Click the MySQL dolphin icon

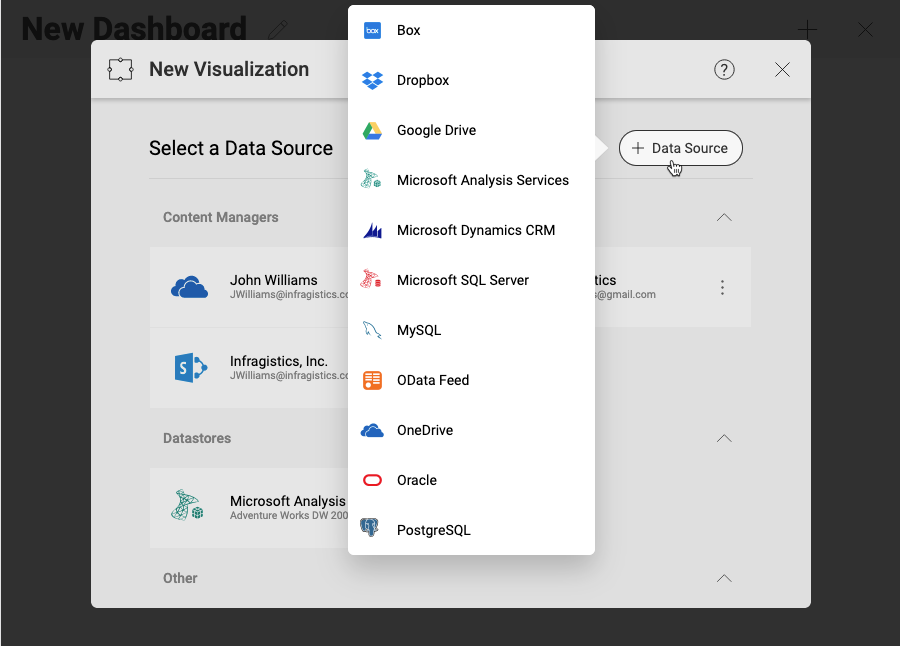click(x=372, y=330)
